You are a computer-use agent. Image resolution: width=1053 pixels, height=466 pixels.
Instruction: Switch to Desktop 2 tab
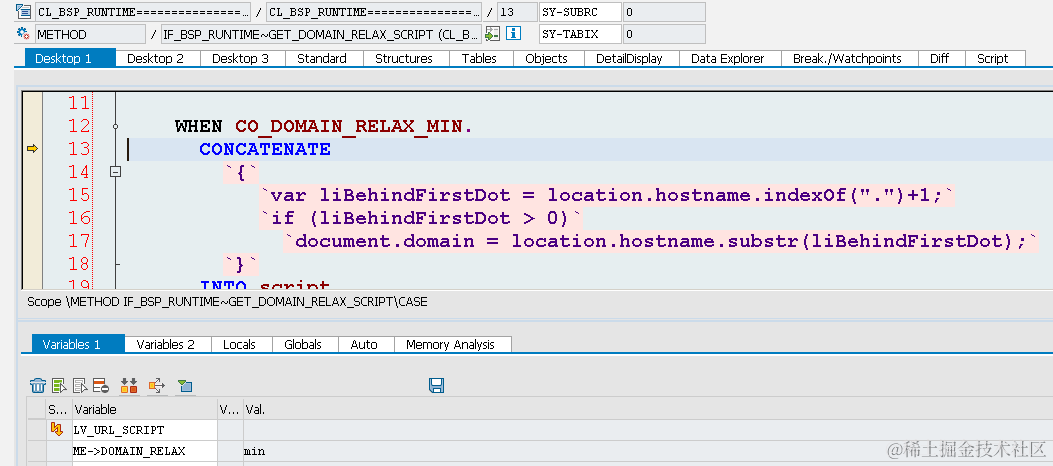point(158,58)
